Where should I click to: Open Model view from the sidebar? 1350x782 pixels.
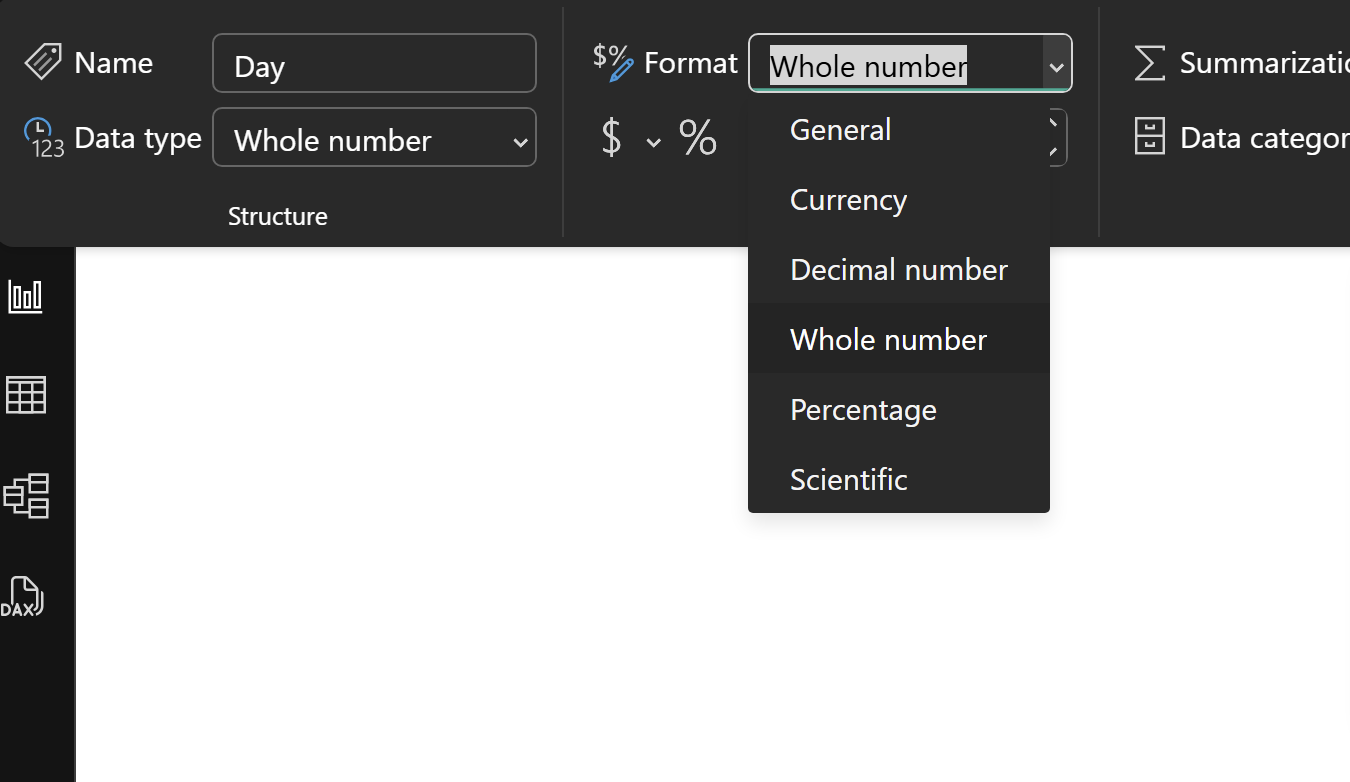pos(26,496)
